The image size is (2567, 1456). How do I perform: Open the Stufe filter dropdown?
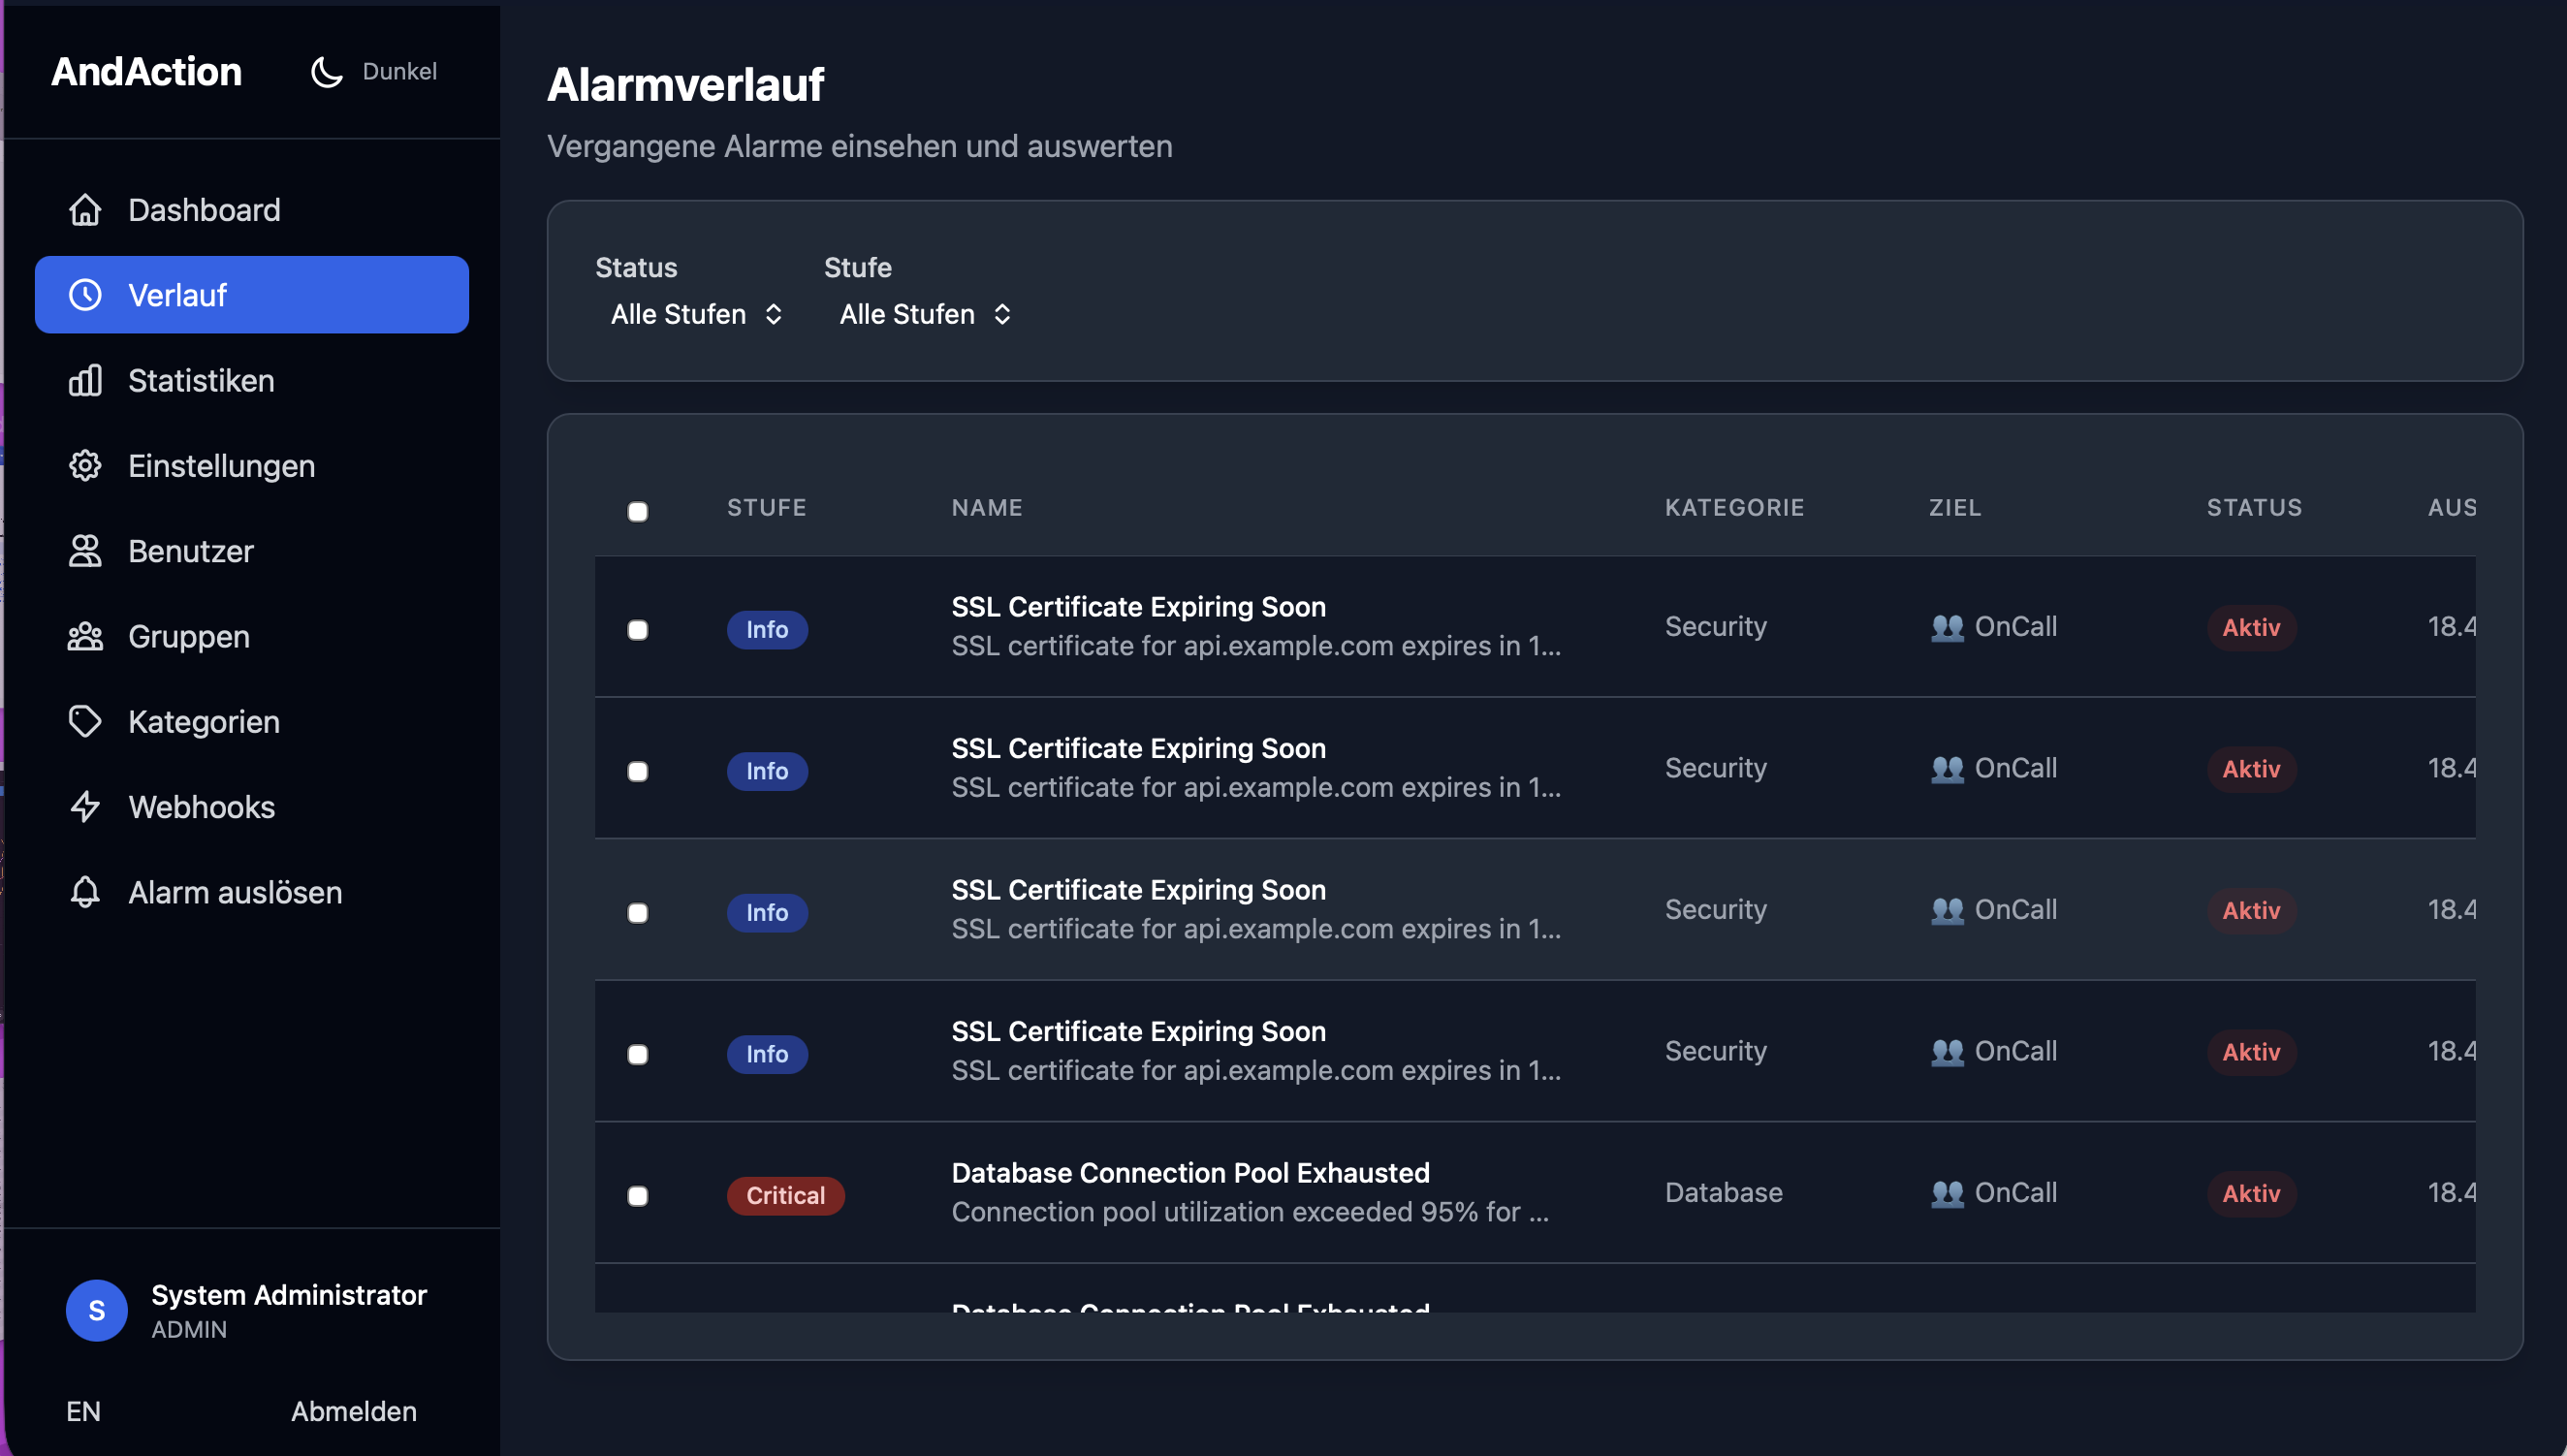point(925,314)
